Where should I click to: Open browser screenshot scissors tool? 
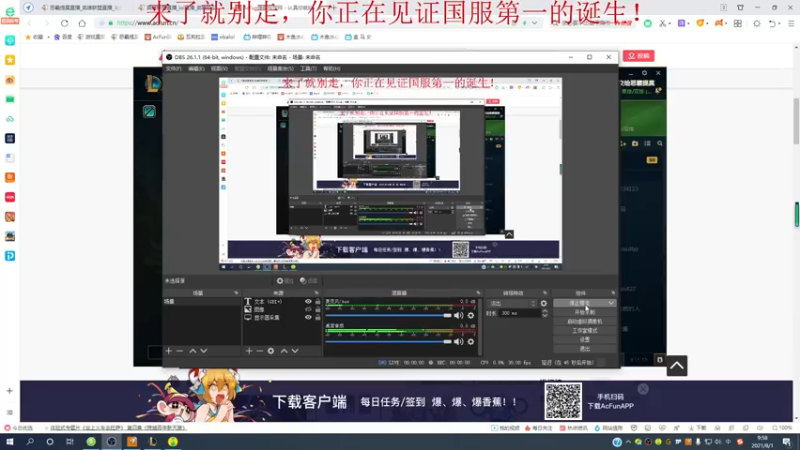(x=662, y=23)
